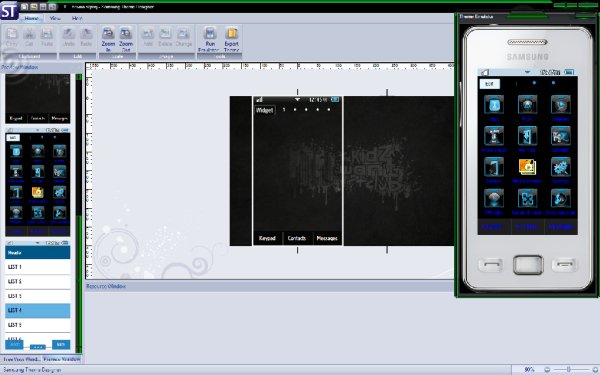The height and width of the screenshot is (375, 600).
Task: Tap the Camera icon in the emulator
Action: (x=494, y=166)
